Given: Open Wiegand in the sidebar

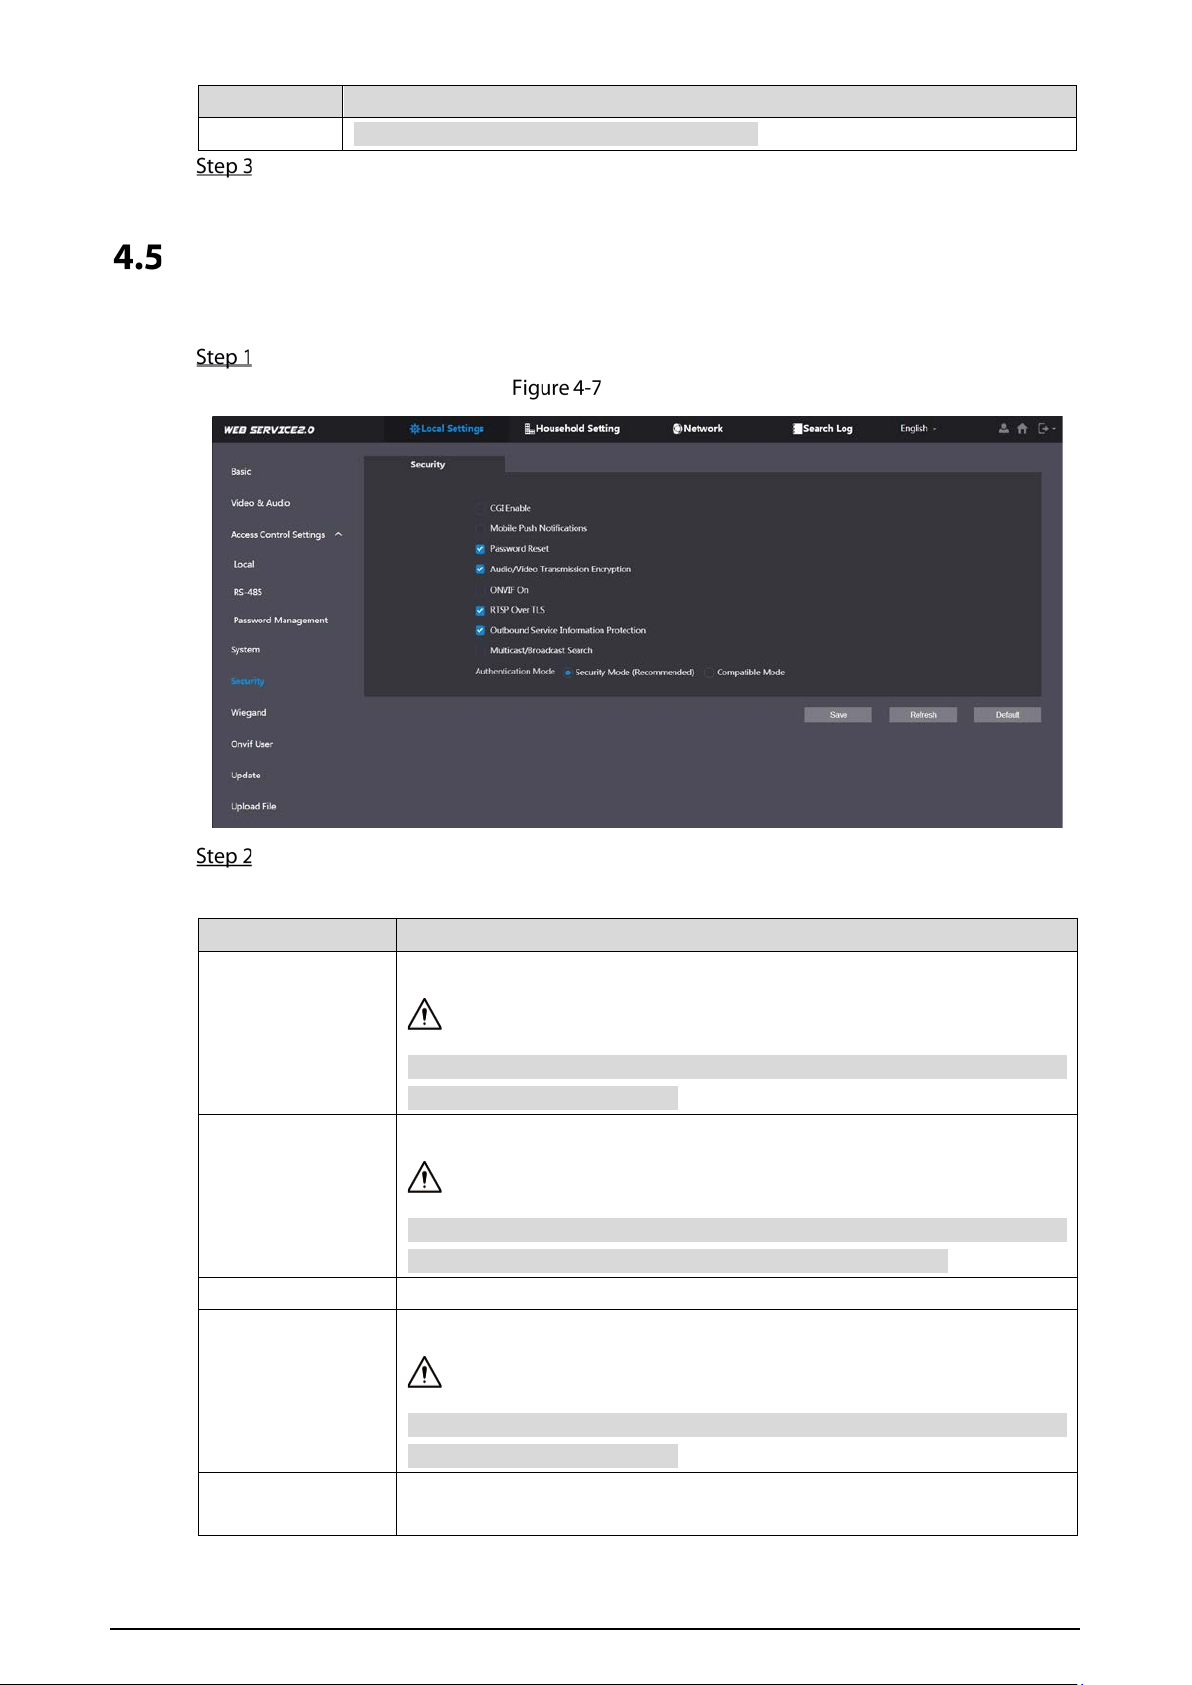Looking at the screenshot, I should pos(248,713).
